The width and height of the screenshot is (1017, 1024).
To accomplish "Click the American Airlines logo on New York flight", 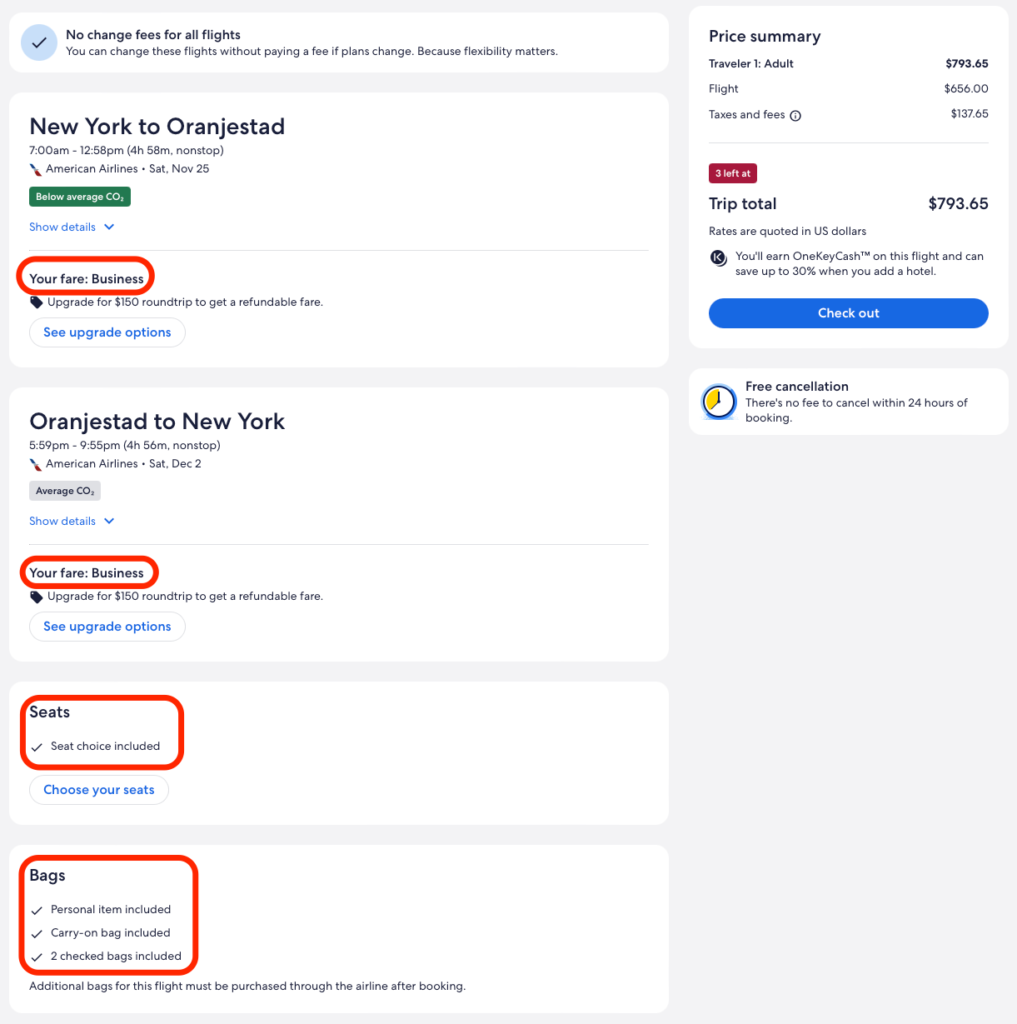I will point(36,169).
